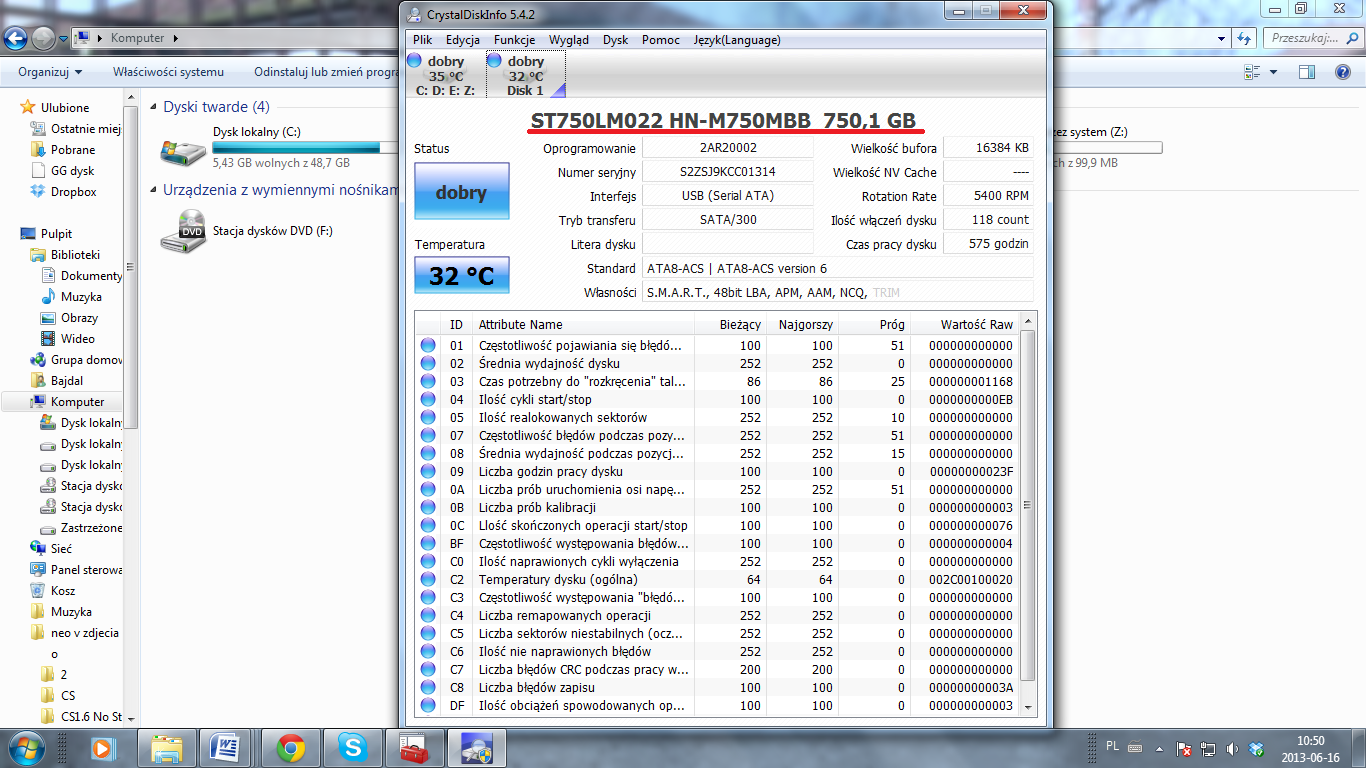Open the Windows Start button
This screenshot has height=768, width=1366.
(x=26, y=747)
